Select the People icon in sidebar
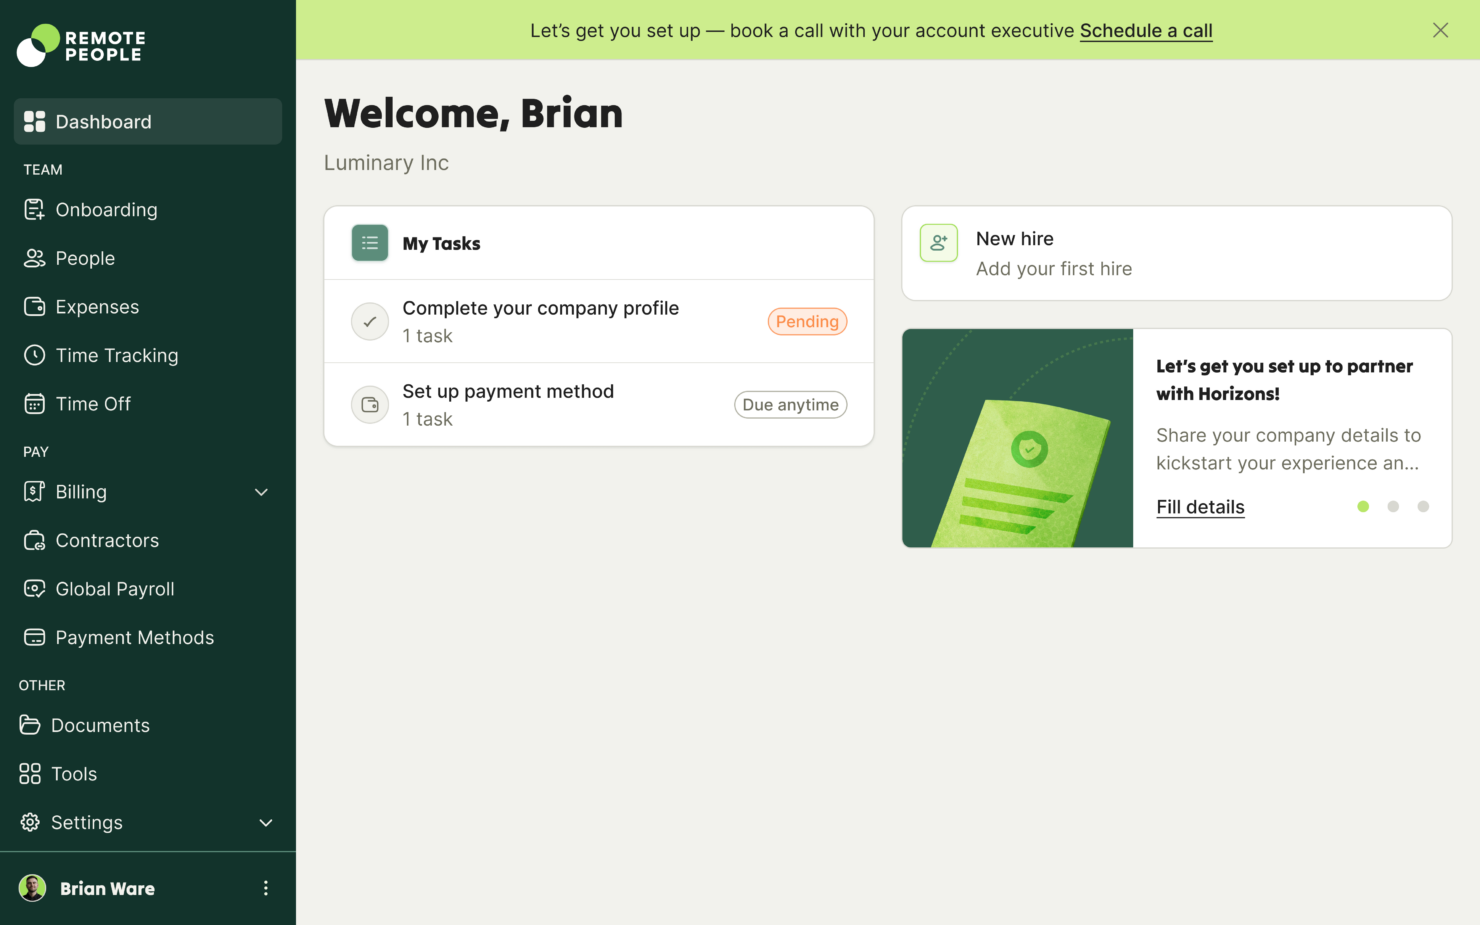This screenshot has width=1480, height=925. point(34,258)
